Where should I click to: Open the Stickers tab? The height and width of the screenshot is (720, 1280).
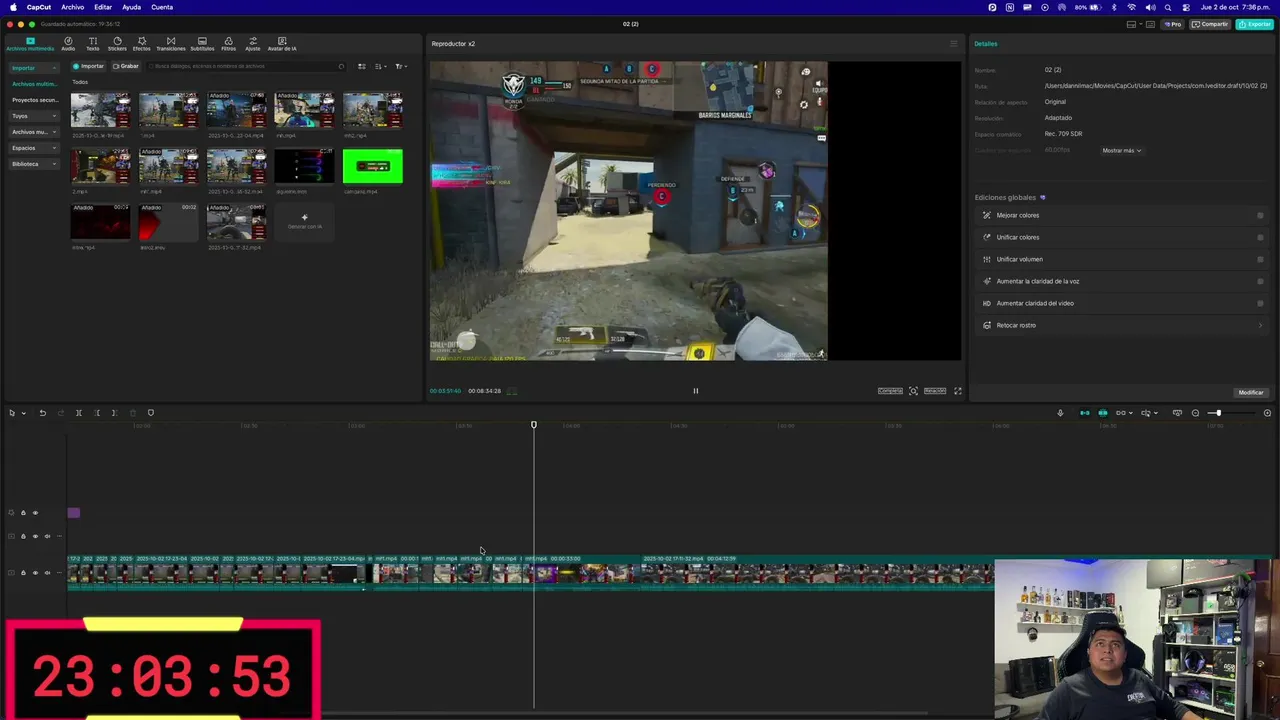(117, 44)
